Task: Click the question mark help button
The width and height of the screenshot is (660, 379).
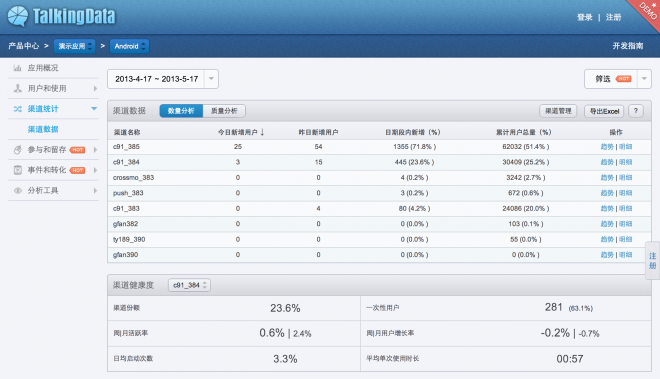Action: 636,111
